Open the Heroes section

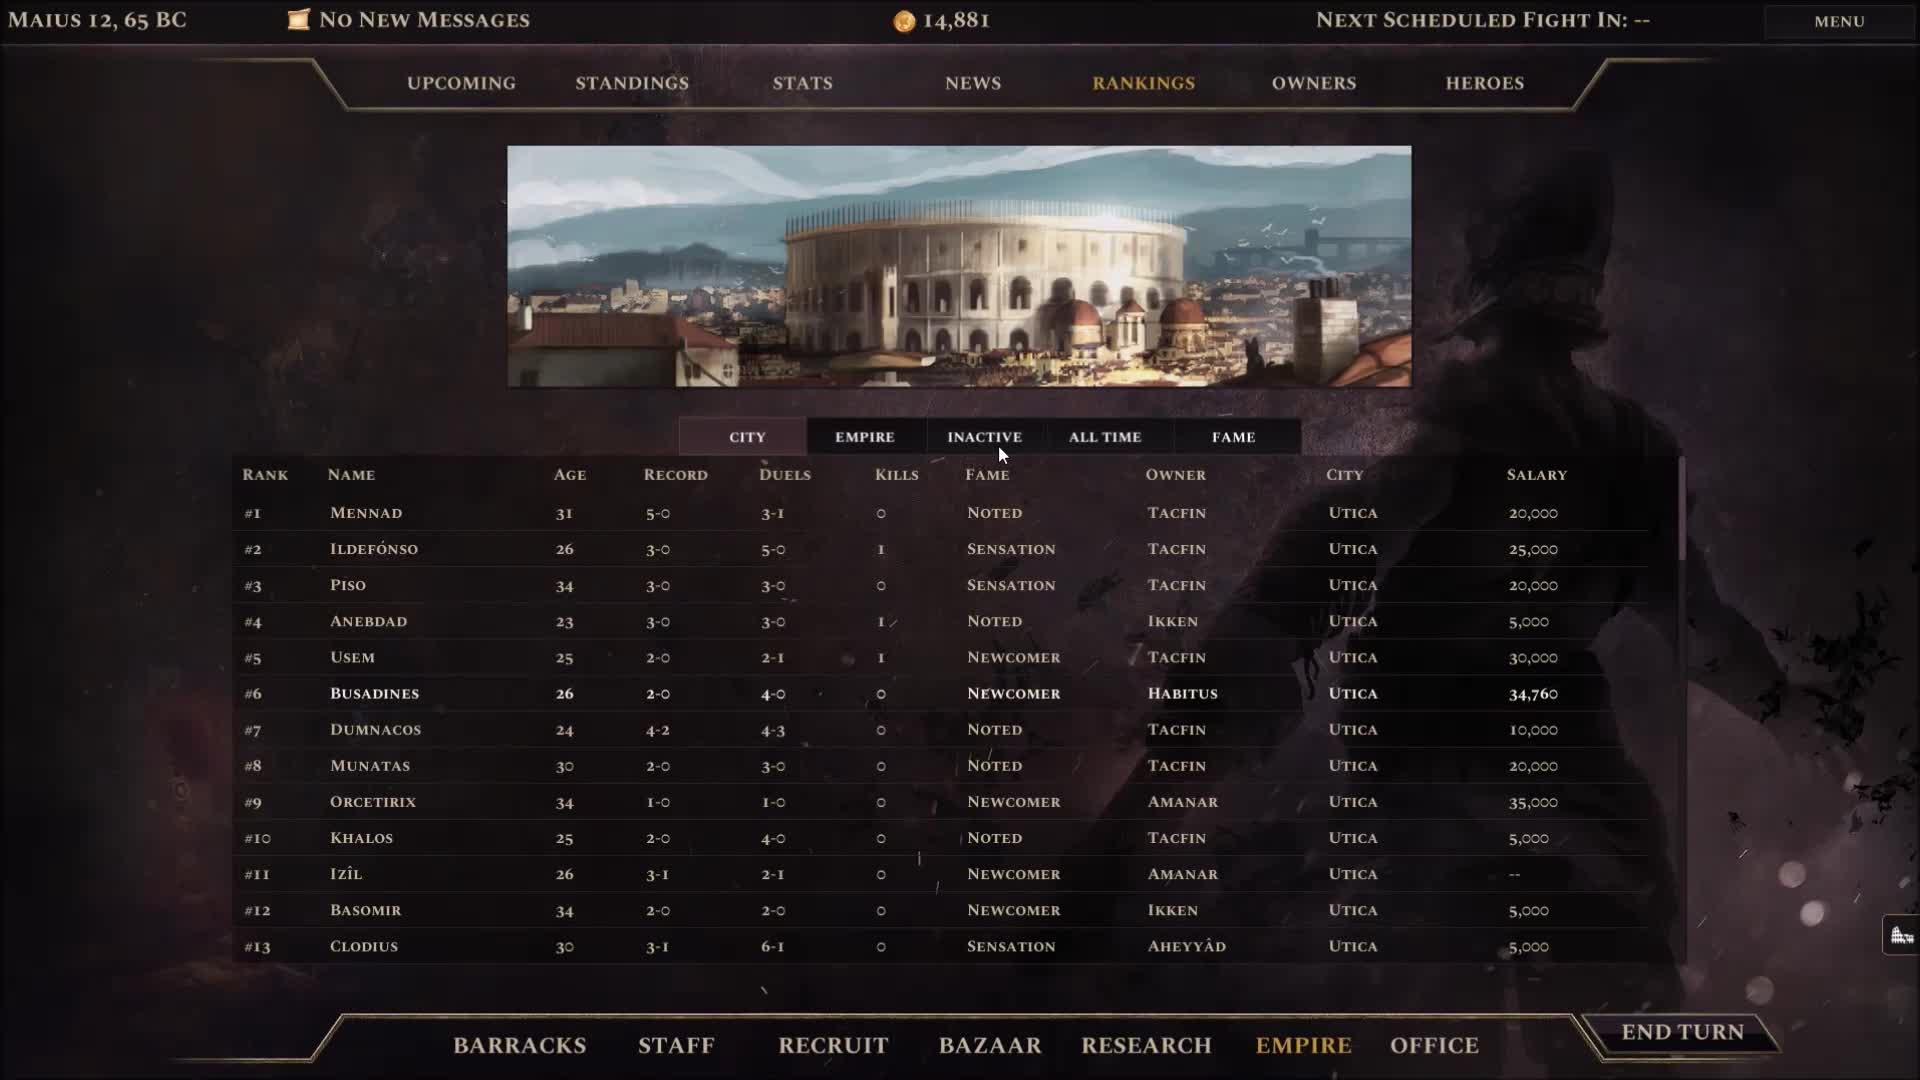point(1484,83)
